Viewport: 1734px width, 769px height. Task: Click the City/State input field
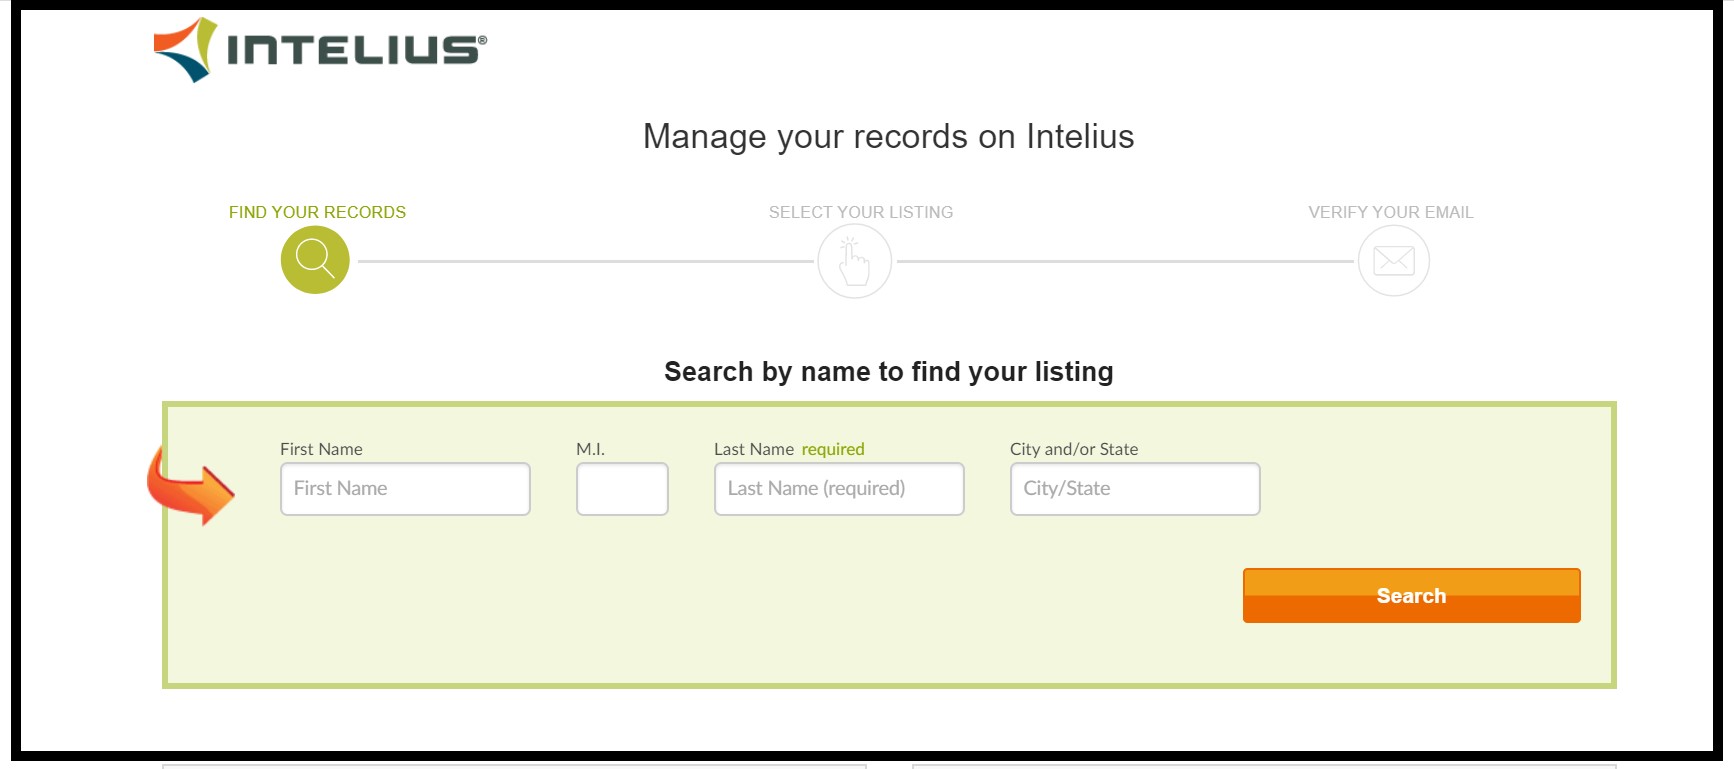click(x=1135, y=489)
